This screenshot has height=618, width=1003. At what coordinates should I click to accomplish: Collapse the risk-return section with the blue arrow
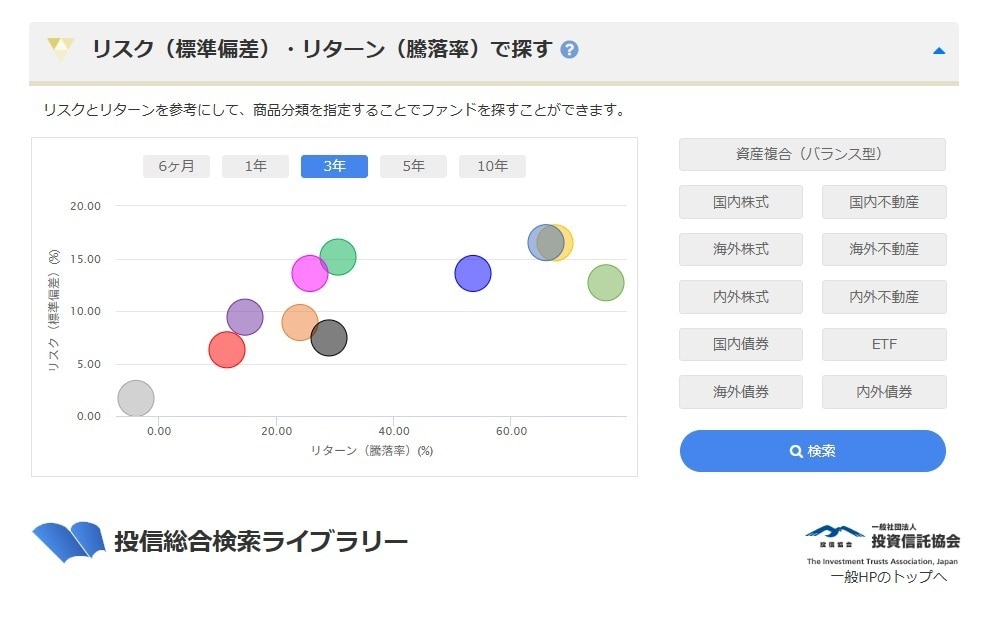(x=938, y=51)
